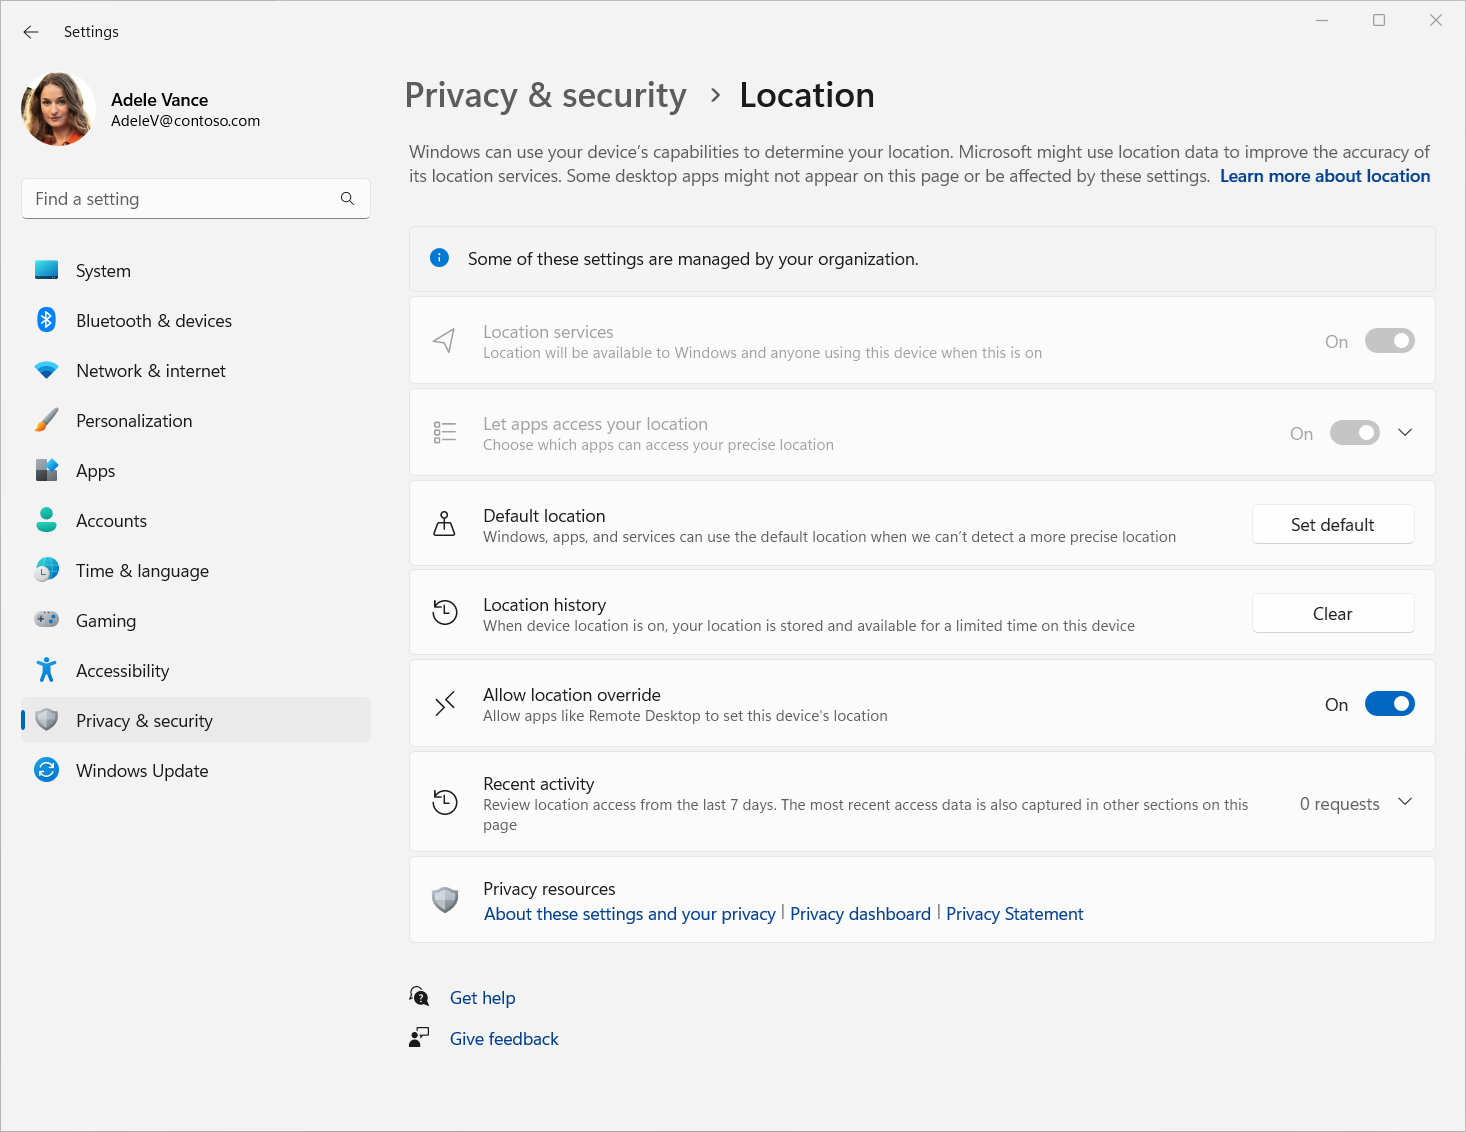Toggle Let apps access your location
The width and height of the screenshot is (1466, 1132).
(x=1354, y=433)
